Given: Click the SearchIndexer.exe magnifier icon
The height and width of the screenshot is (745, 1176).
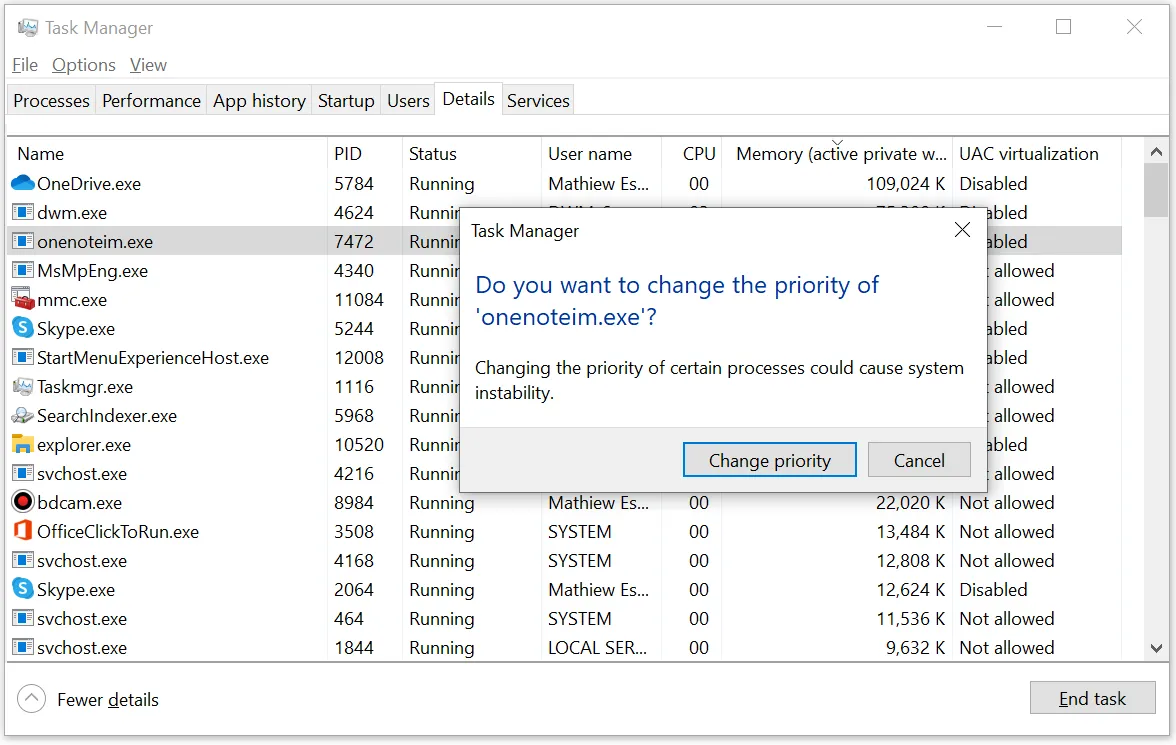Looking at the screenshot, I should coord(23,416).
